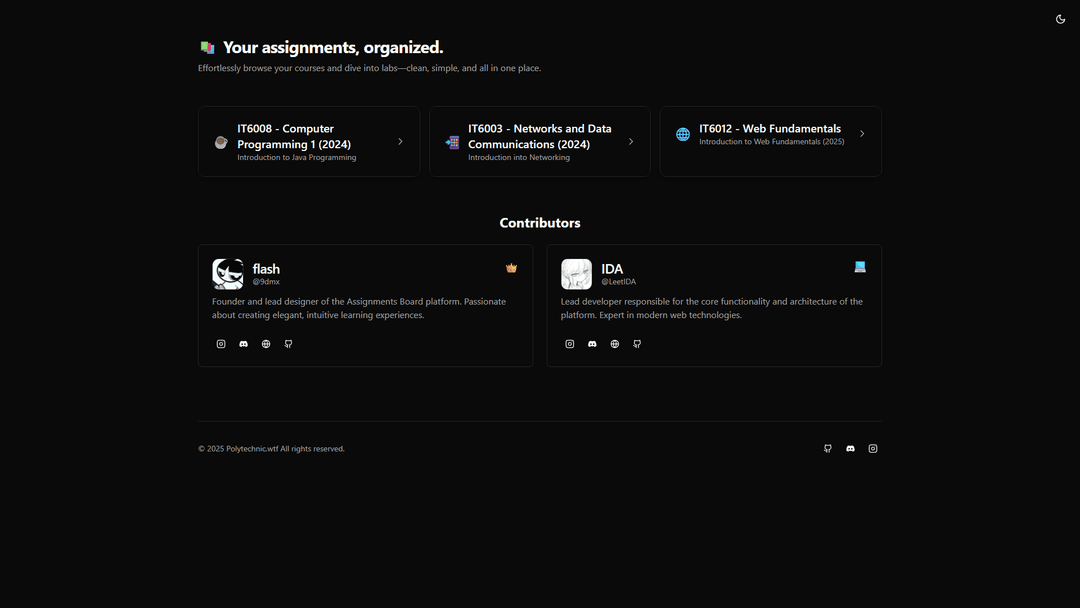Open flash's Instagram profile icon
1080x608 pixels.
(x=220, y=343)
